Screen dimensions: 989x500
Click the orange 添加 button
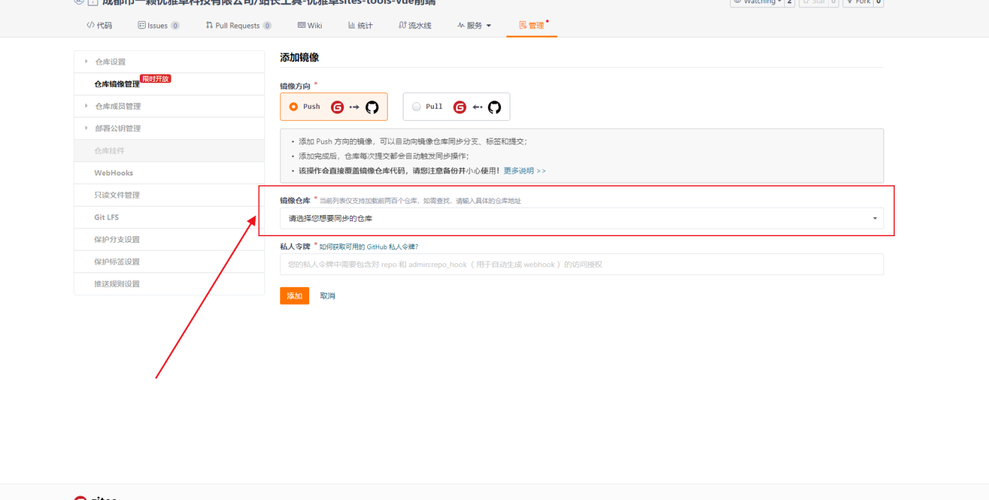pyautogui.click(x=295, y=296)
